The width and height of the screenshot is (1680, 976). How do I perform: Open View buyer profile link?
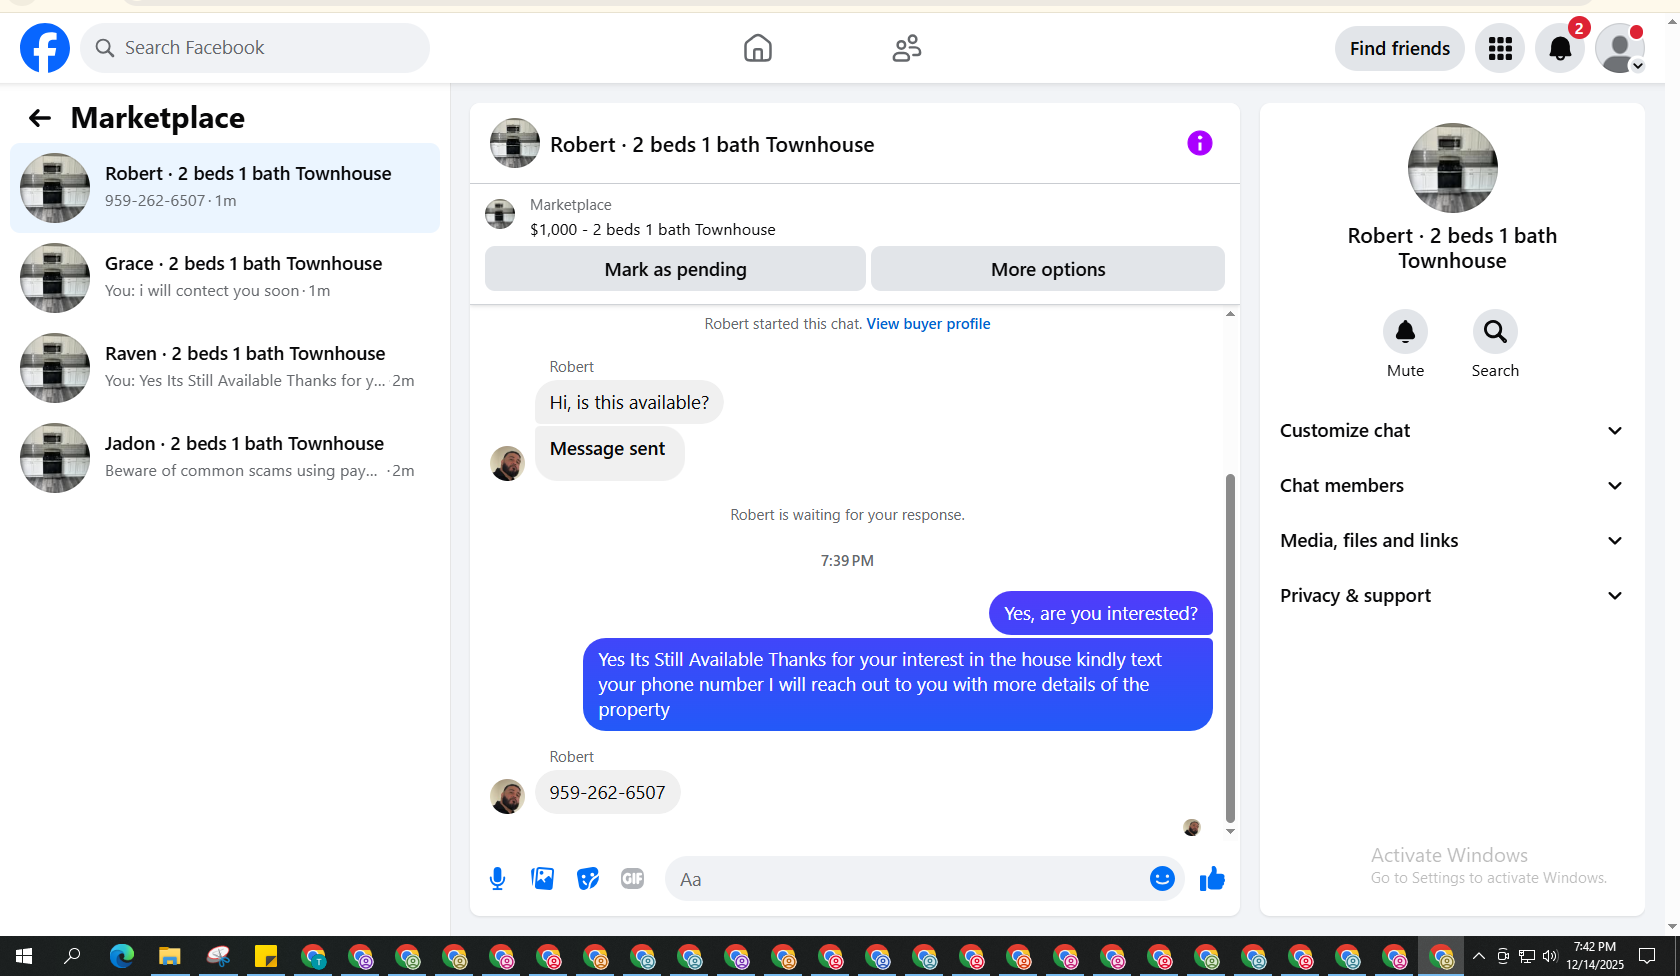[928, 324]
